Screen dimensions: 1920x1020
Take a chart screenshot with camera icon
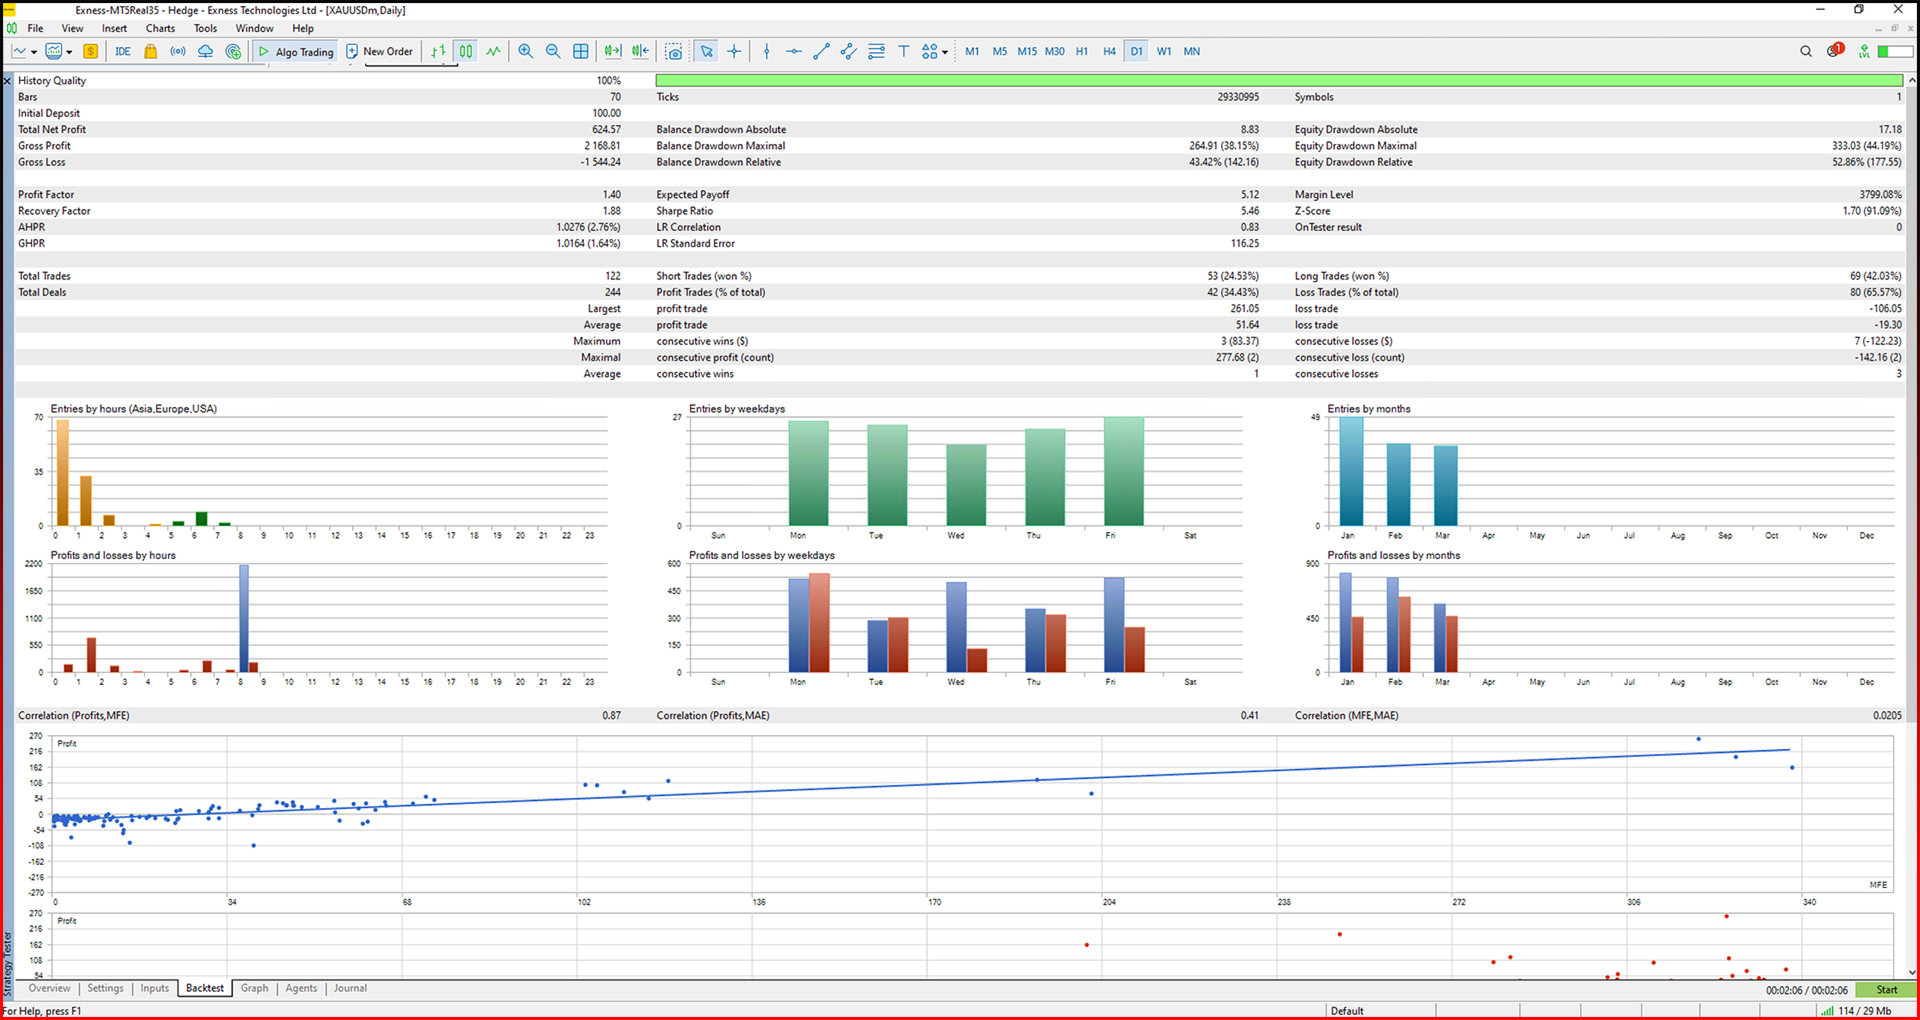point(674,52)
